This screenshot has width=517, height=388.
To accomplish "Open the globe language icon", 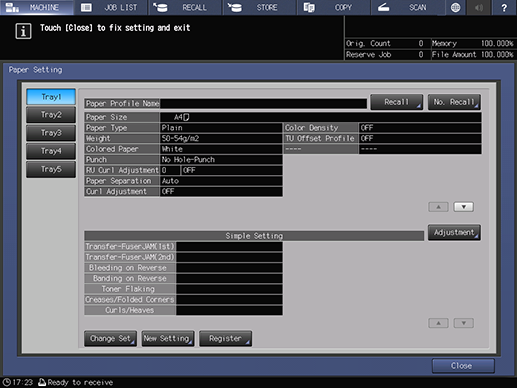I will coord(455,7).
